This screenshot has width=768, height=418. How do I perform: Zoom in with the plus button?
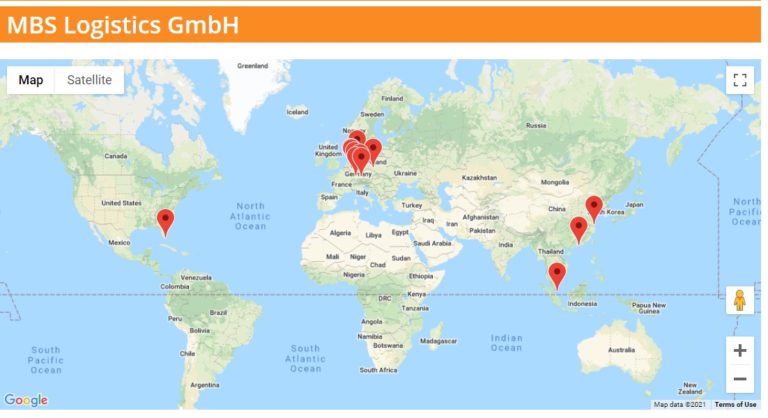pyautogui.click(x=740, y=350)
